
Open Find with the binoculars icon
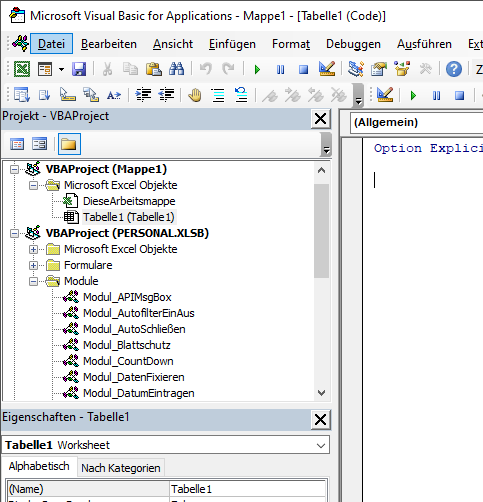[x=177, y=69]
